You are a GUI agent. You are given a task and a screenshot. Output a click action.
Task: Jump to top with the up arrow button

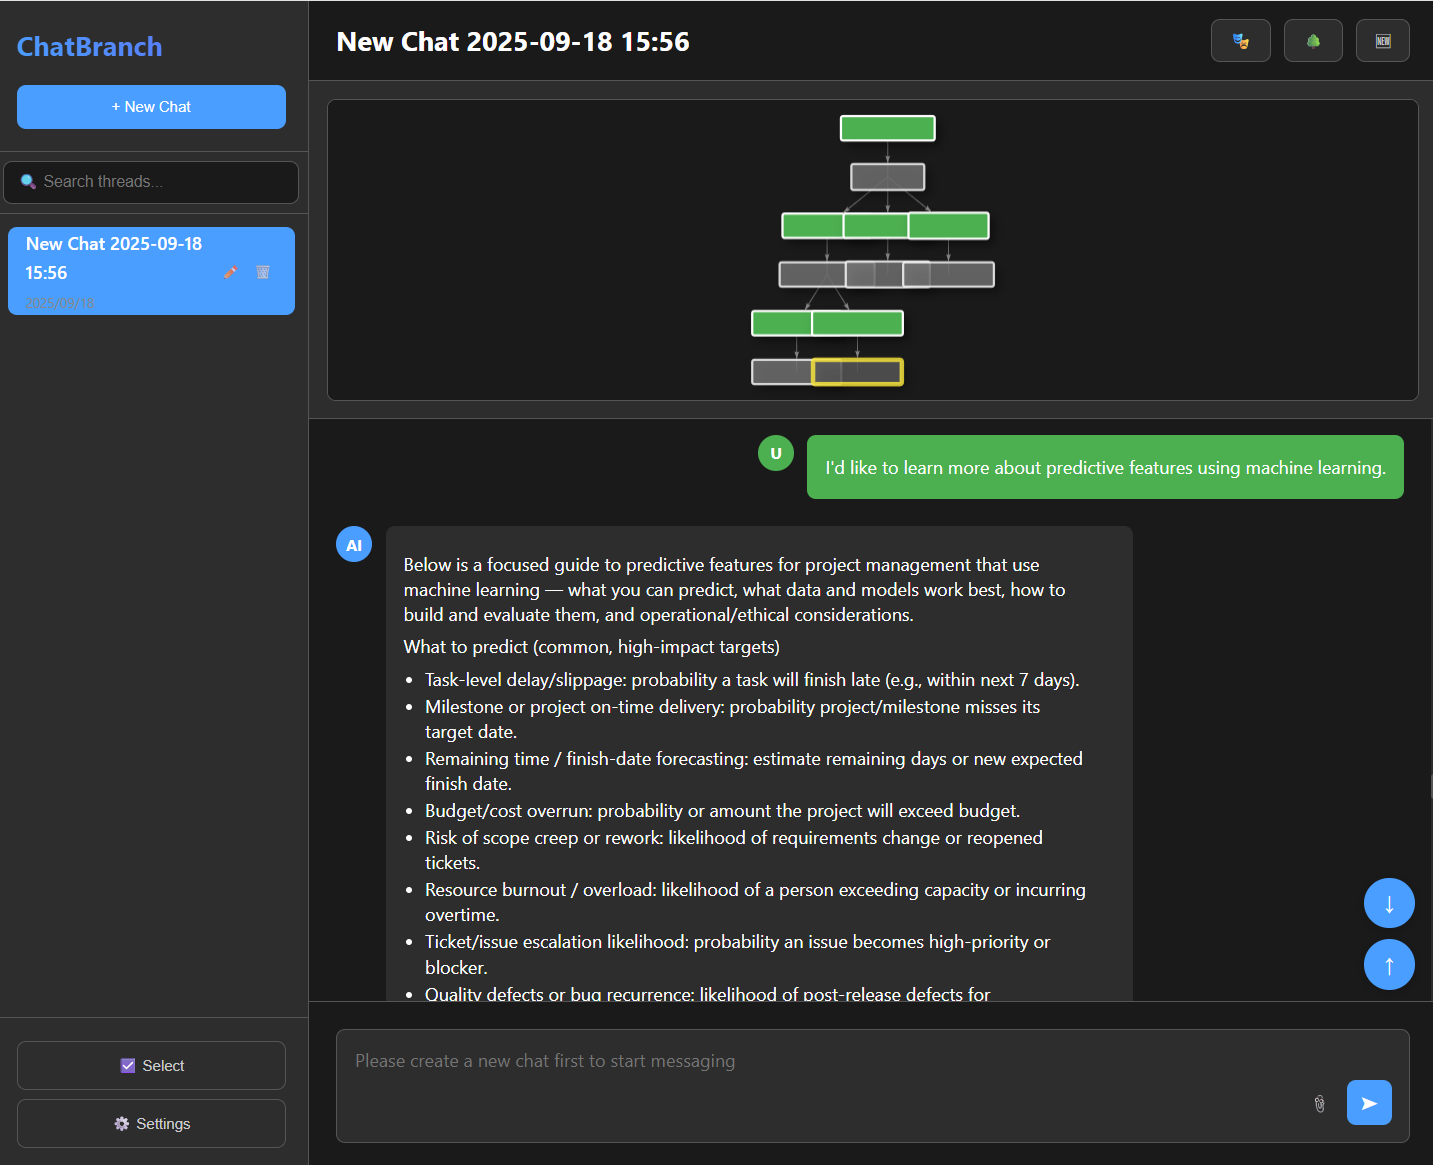point(1388,965)
